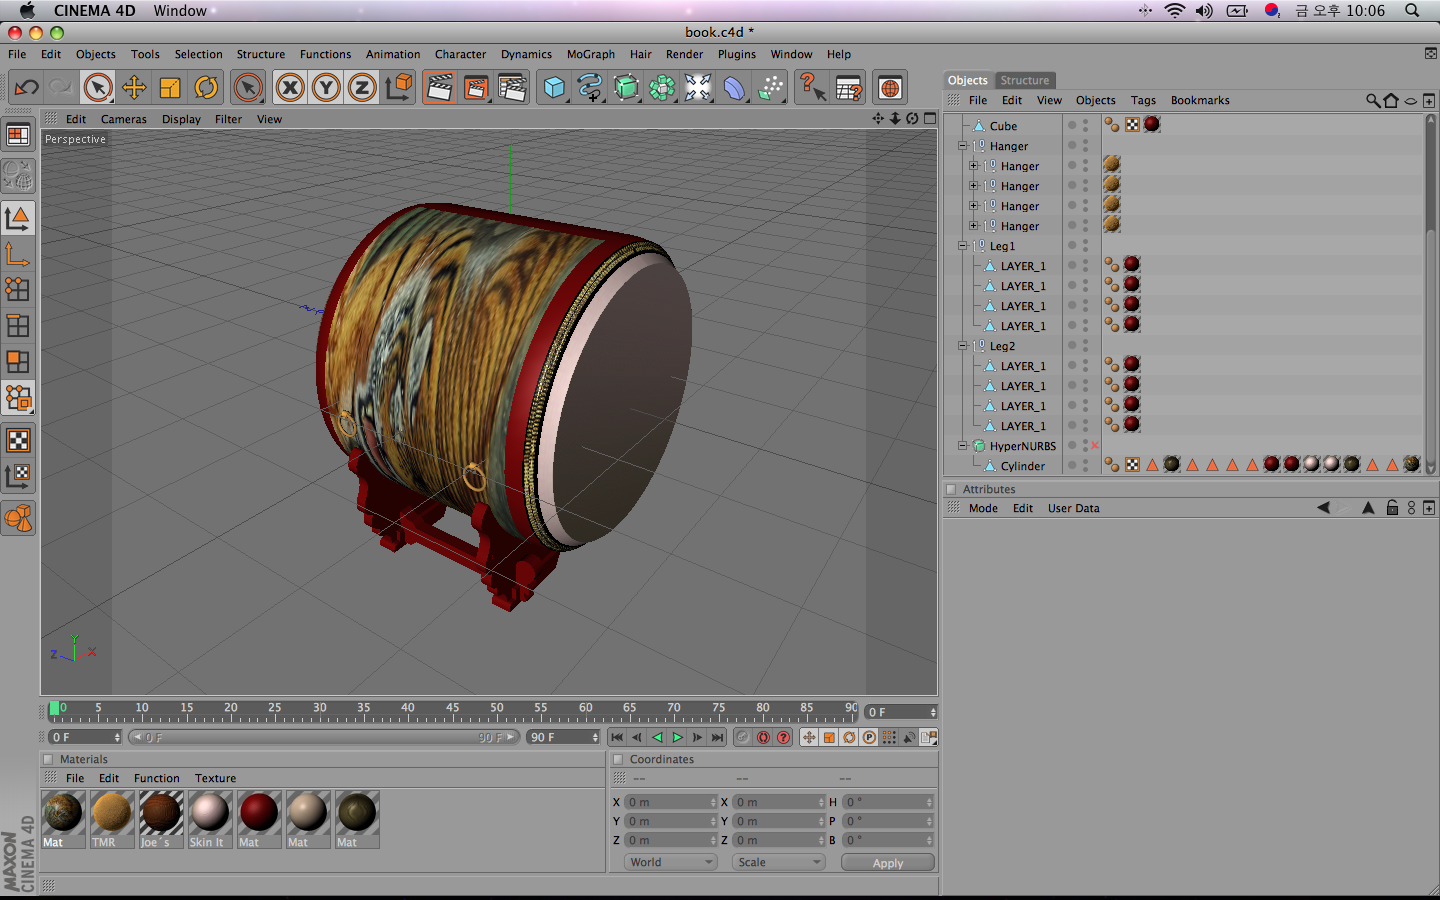This screenshot has height=900, width=1440.
Task: Play the animation forward
Action: point(677,738)
